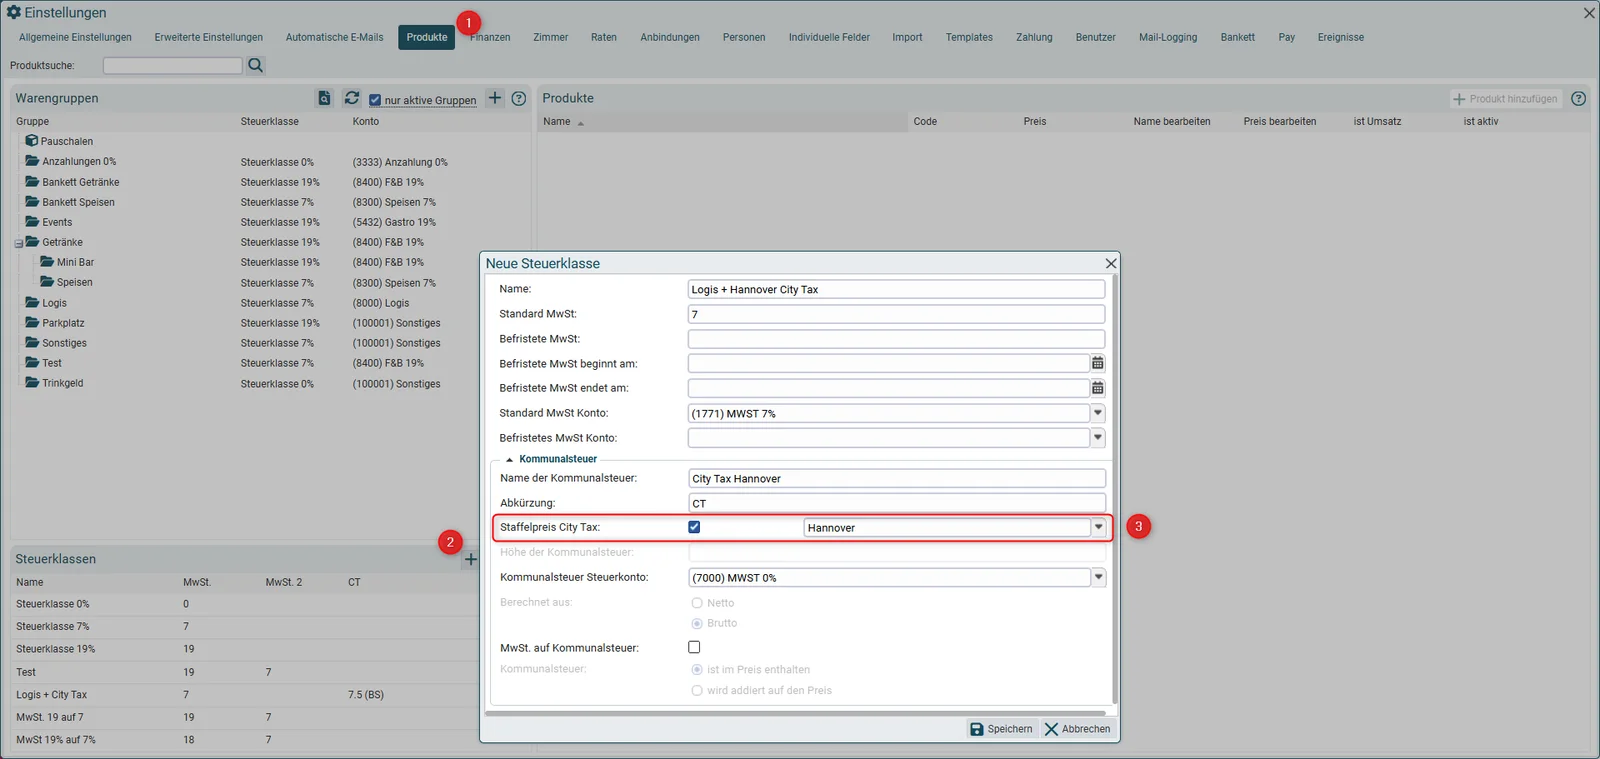Screen dimensions: 1600x759
Task: Click the Speichern button
Action: [x=1001, y=729]
